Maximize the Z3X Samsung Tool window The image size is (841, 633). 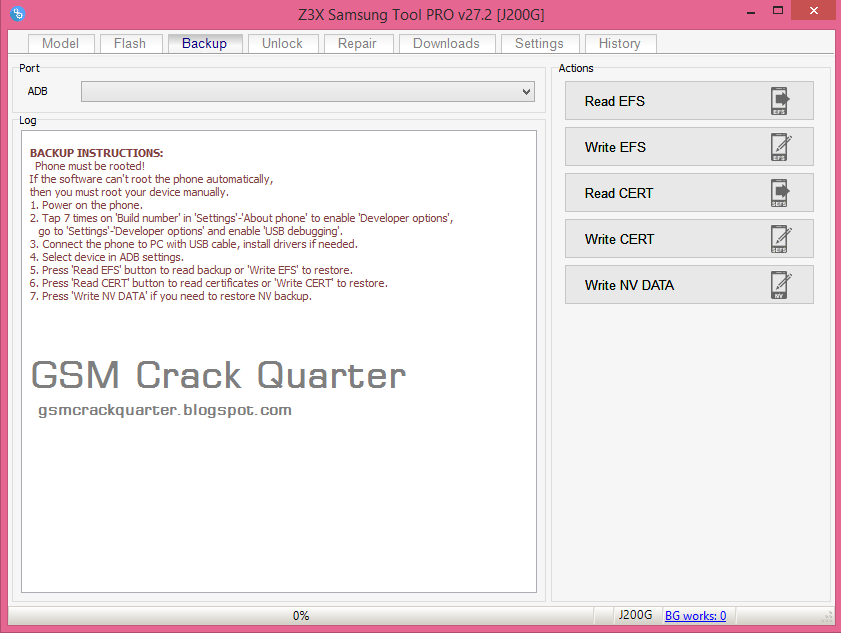pyautogui.click(x=778, y=11)
